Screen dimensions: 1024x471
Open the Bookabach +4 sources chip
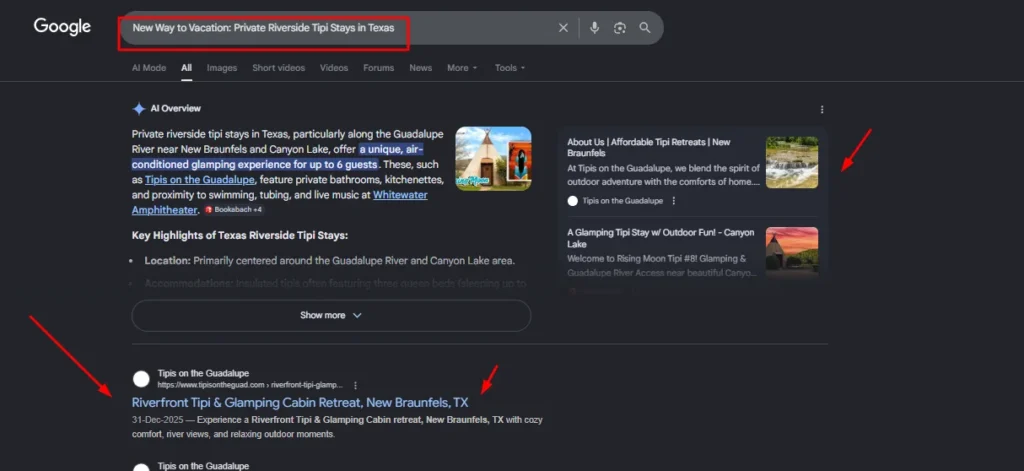tap(234, 210)
